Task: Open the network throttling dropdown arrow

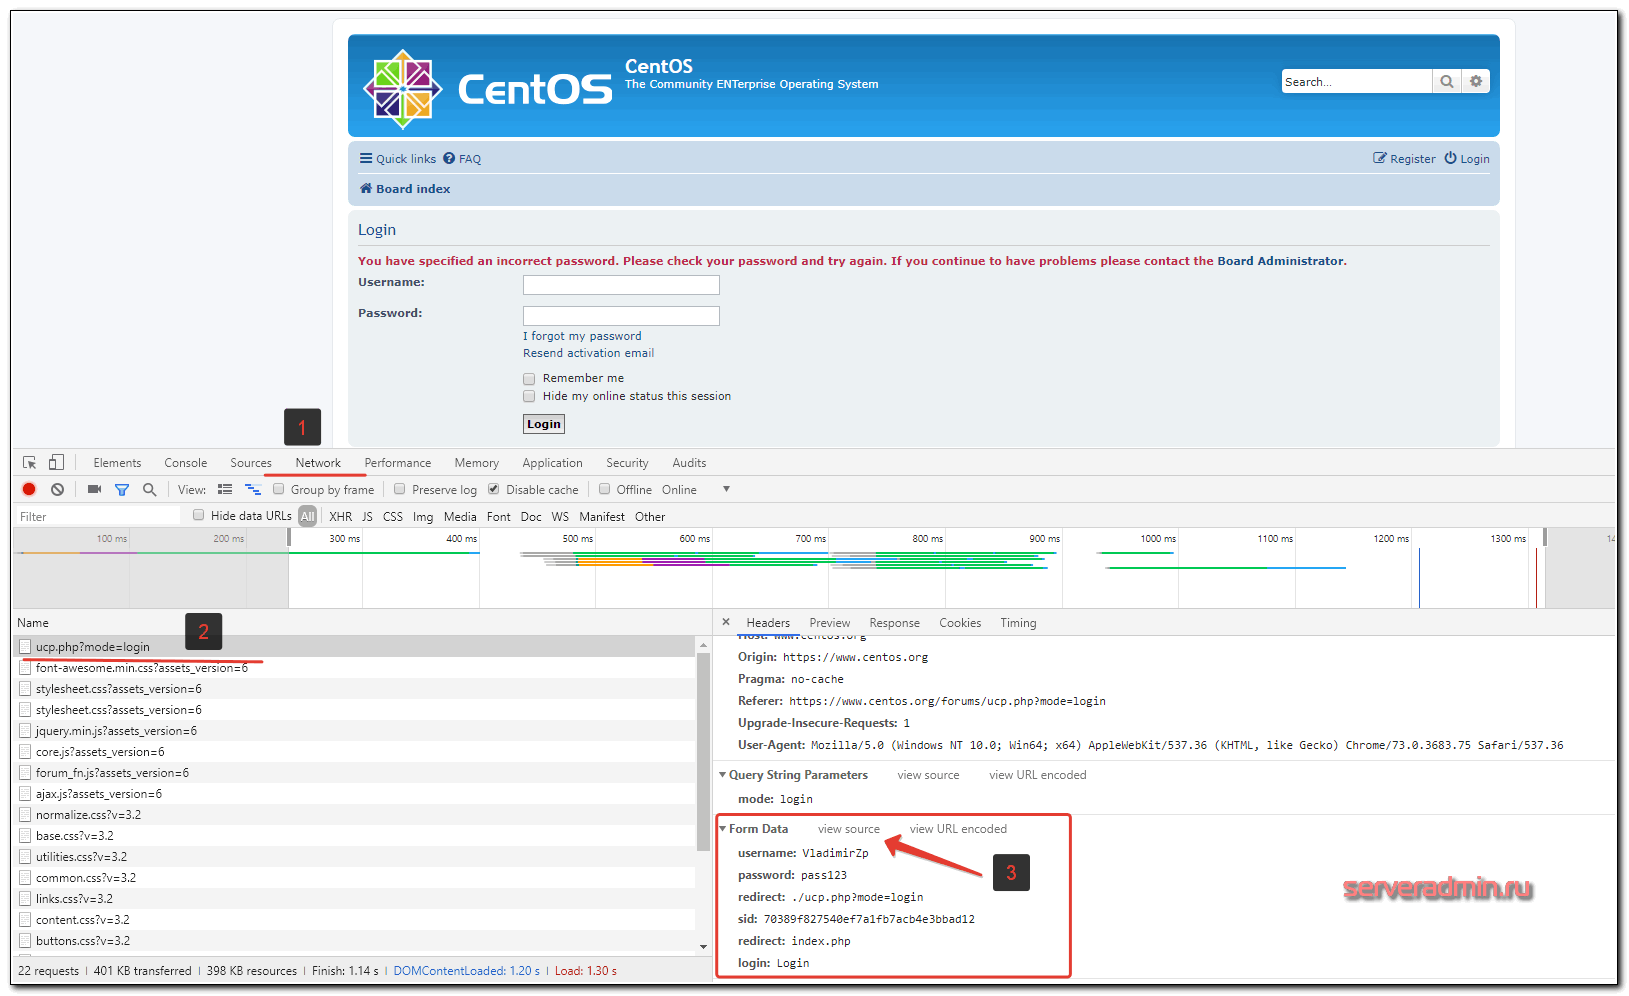Action: click(x=726, y=489)
